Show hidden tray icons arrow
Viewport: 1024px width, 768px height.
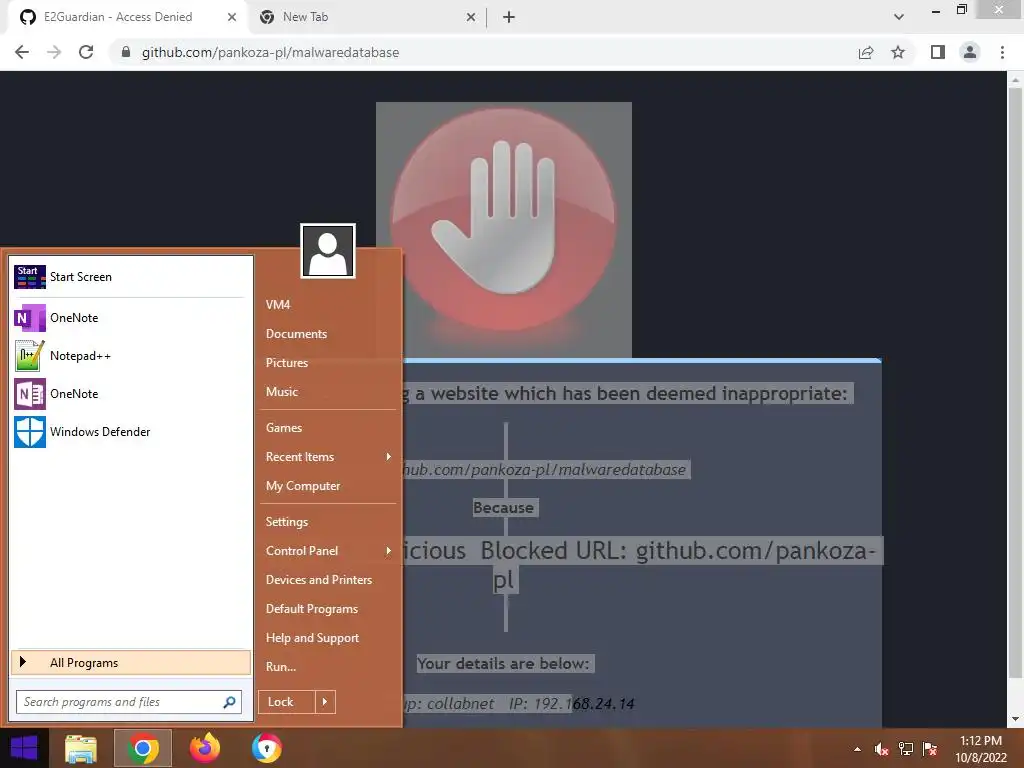857,749
